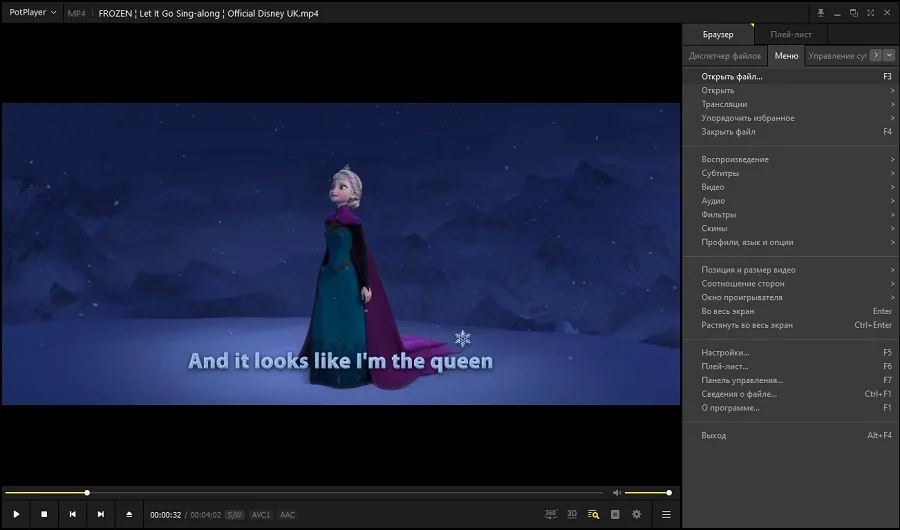The image size is (900, 530).
Task: Open the PotPlayer main menu dropdown
Action: [33, 13]
